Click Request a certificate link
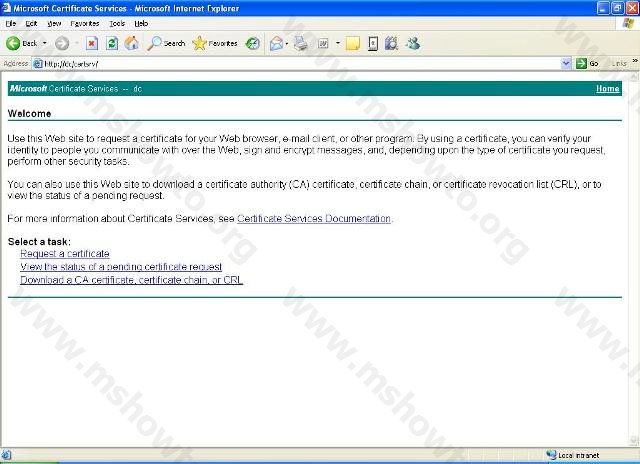This screenshot has height=464, width=640. click(x=65, y=253)
